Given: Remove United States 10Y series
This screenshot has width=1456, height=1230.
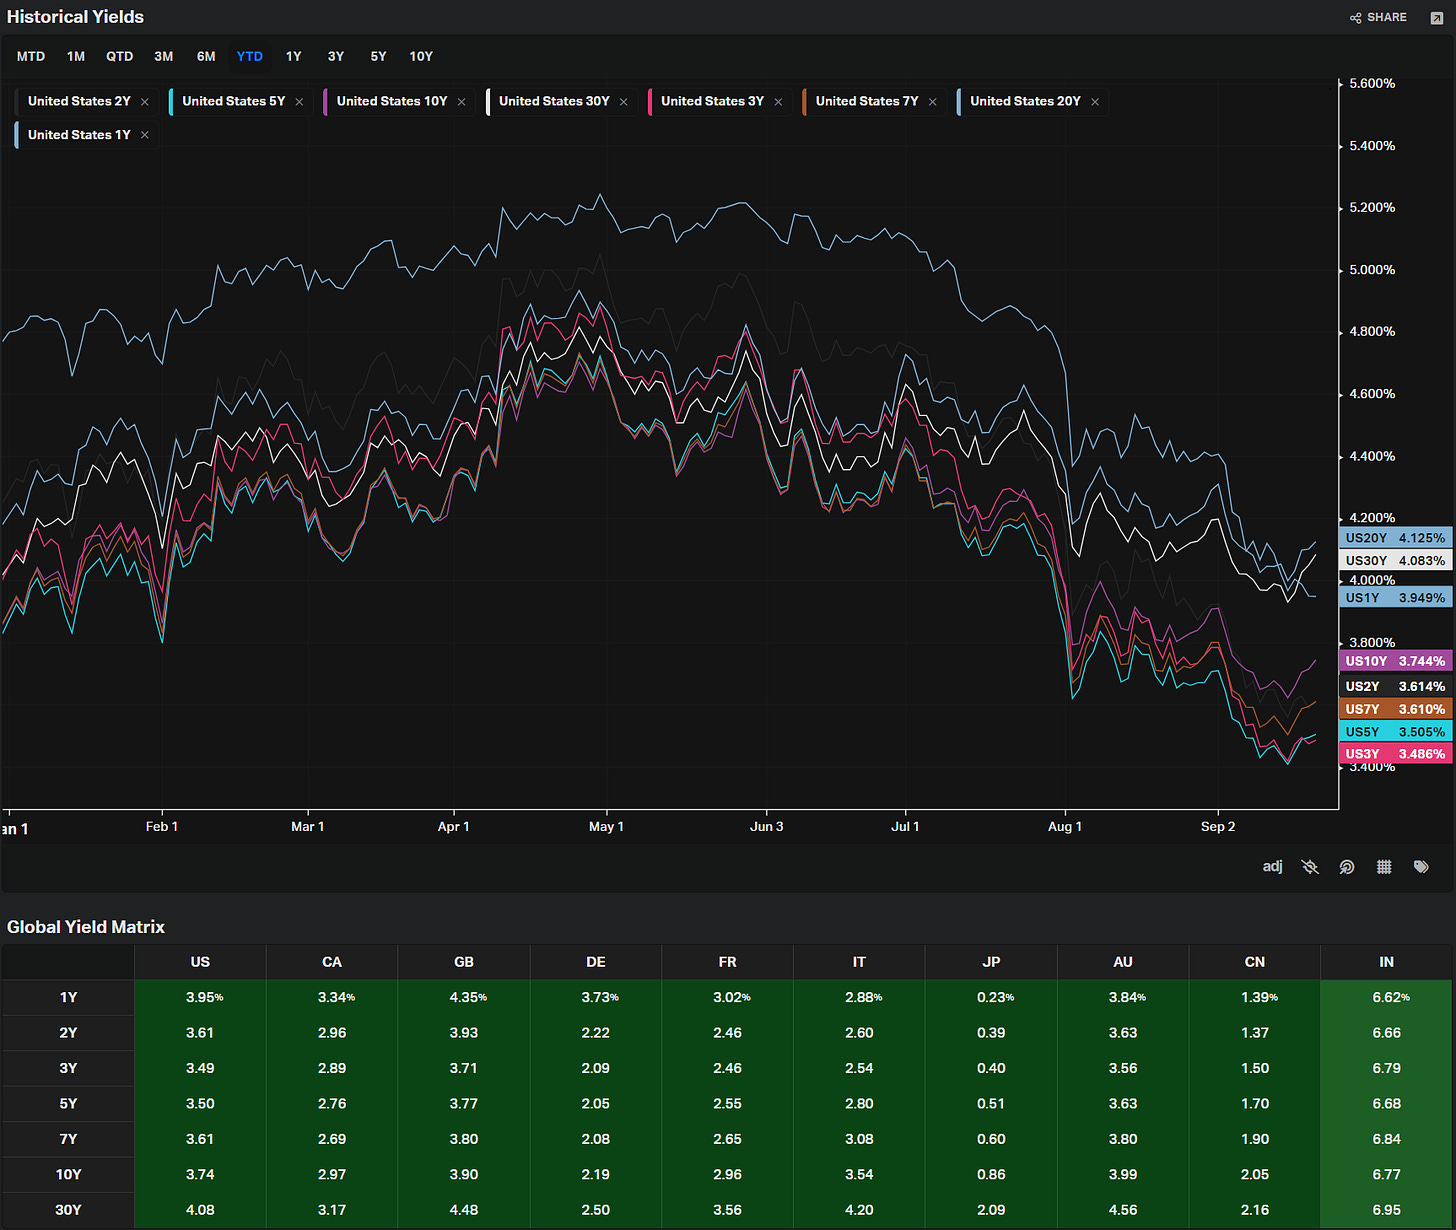Looking at the screenshot, I should point(461,102).
